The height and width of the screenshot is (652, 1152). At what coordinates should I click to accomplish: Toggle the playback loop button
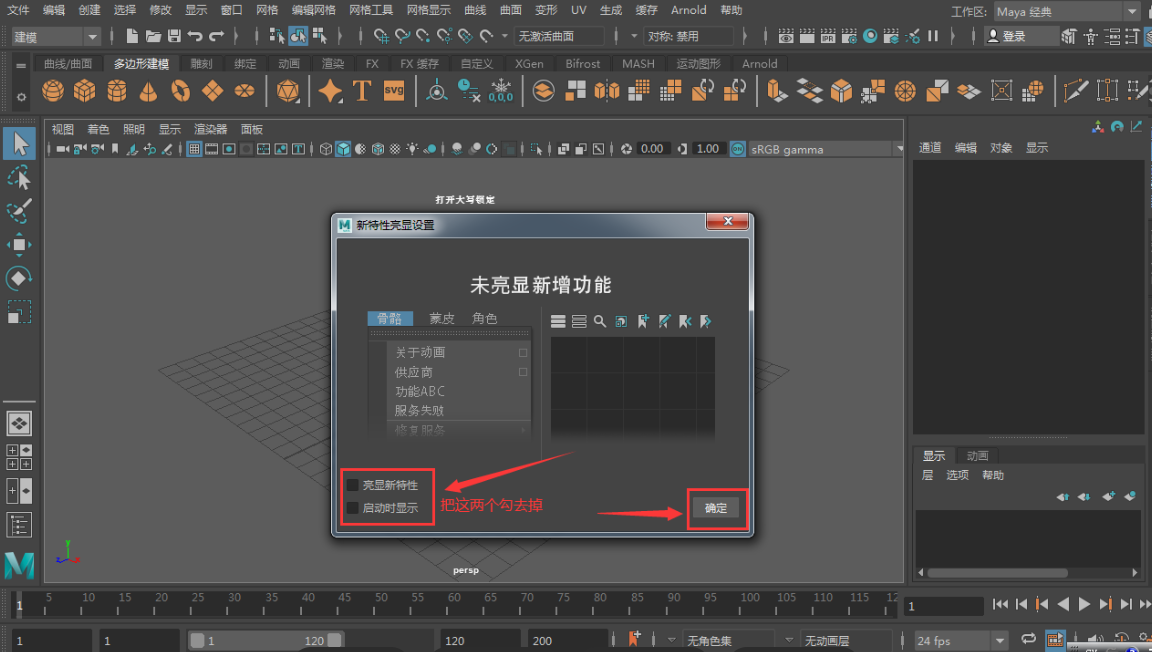(1029, 639)
